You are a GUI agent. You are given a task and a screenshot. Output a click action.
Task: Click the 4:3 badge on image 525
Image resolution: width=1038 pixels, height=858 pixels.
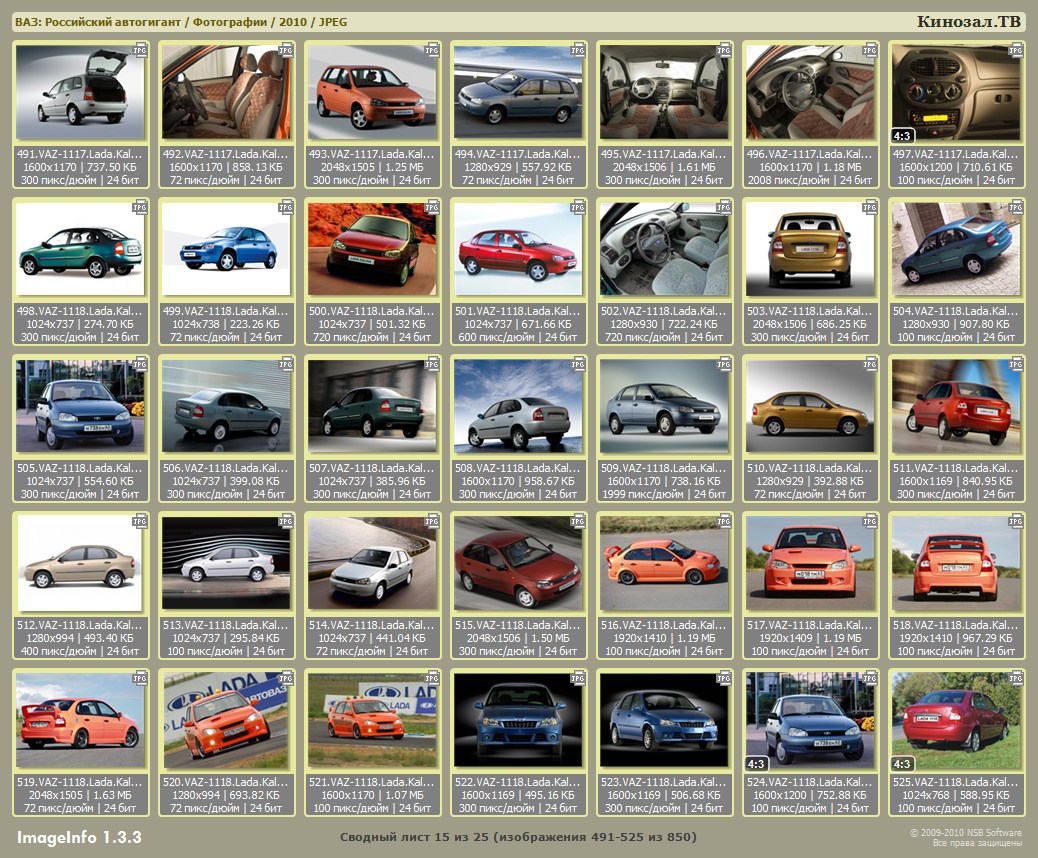click(x=902, y=763)
